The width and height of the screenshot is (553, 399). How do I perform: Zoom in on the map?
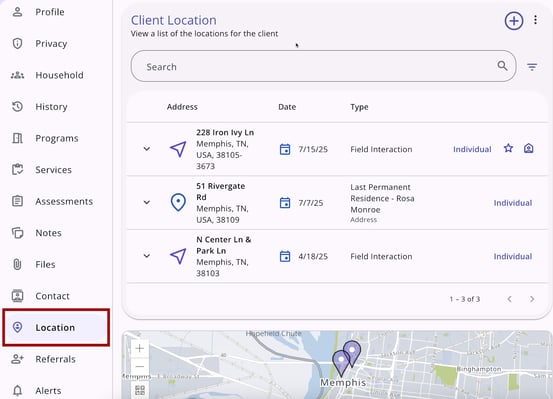[140, 349]
